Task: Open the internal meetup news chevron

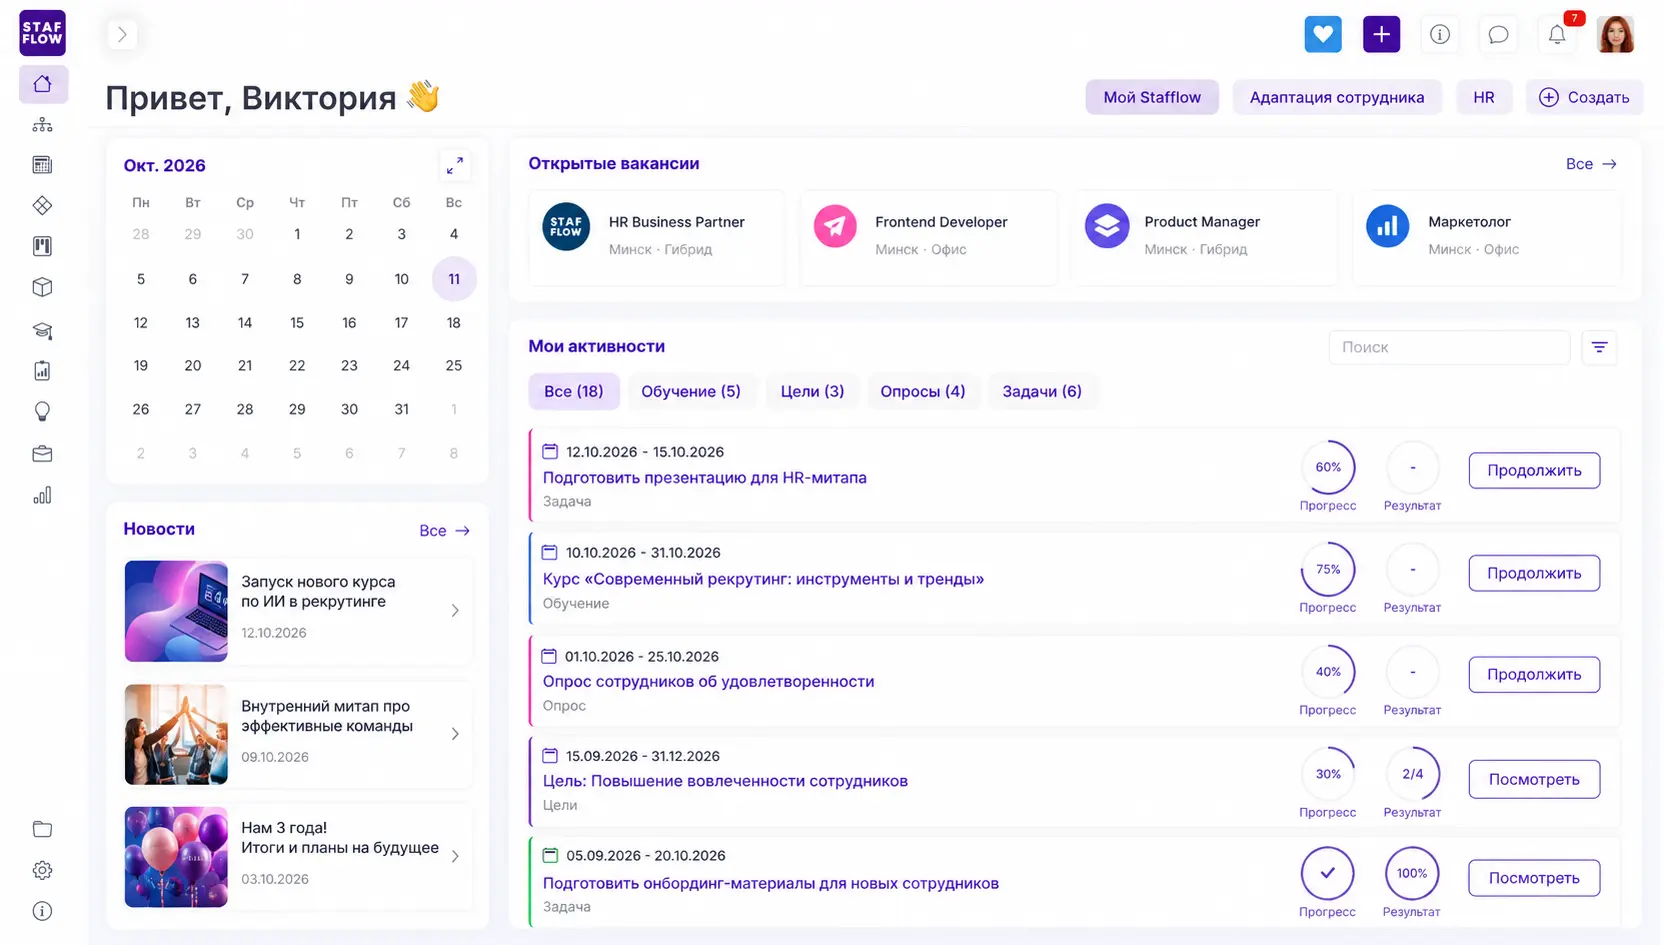Action: 455,734
